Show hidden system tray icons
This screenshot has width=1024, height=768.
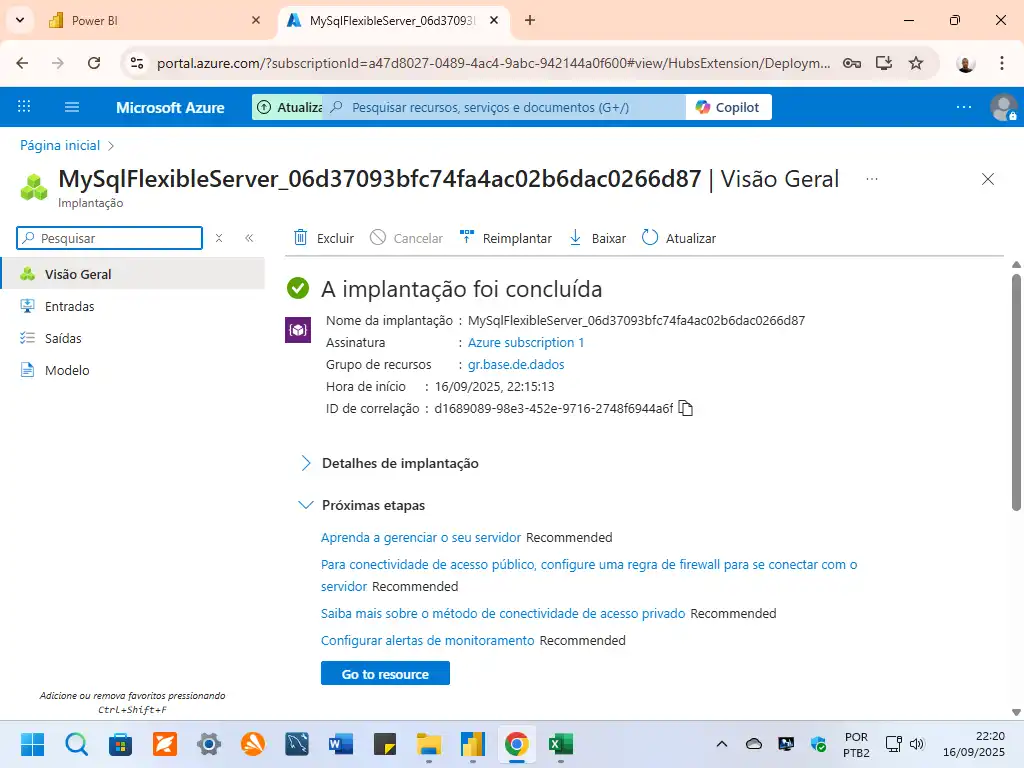coord(722,744)
